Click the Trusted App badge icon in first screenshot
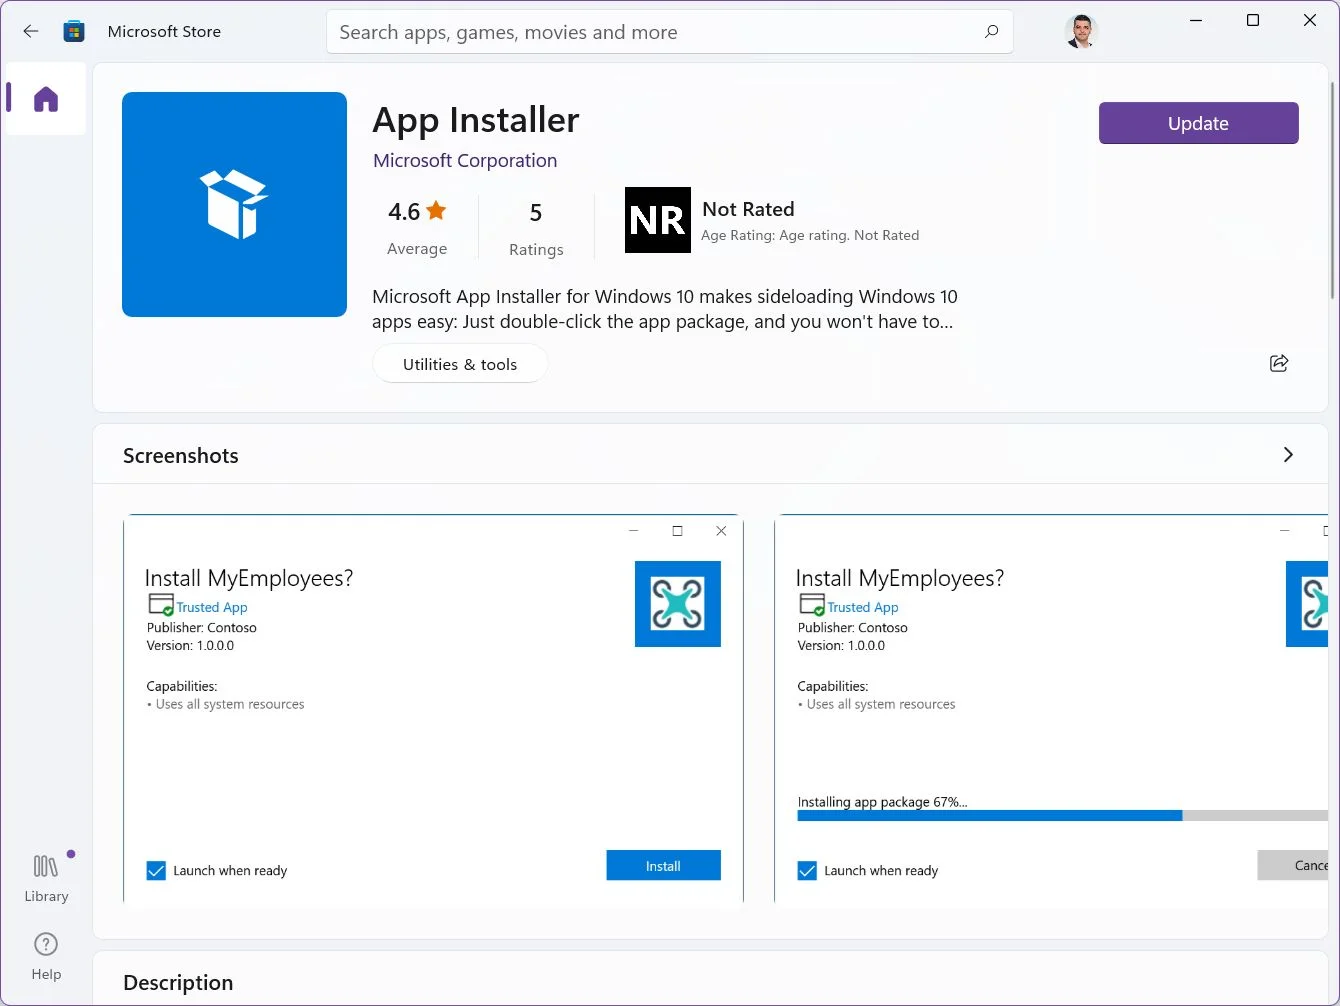This screenshot has width=1340, height=1006. pyautogui.click(x=161, y=605)
